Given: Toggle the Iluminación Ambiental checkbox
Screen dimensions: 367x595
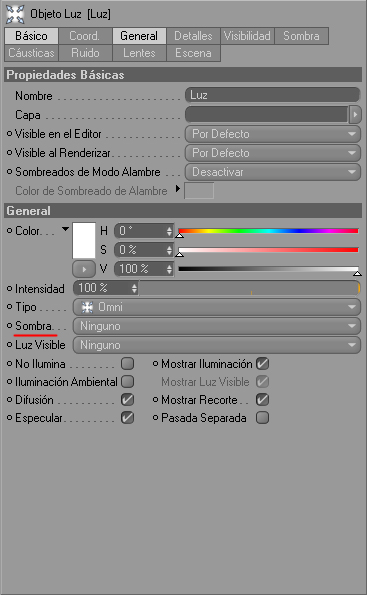Looking at the screenshot, I should 128,381.
